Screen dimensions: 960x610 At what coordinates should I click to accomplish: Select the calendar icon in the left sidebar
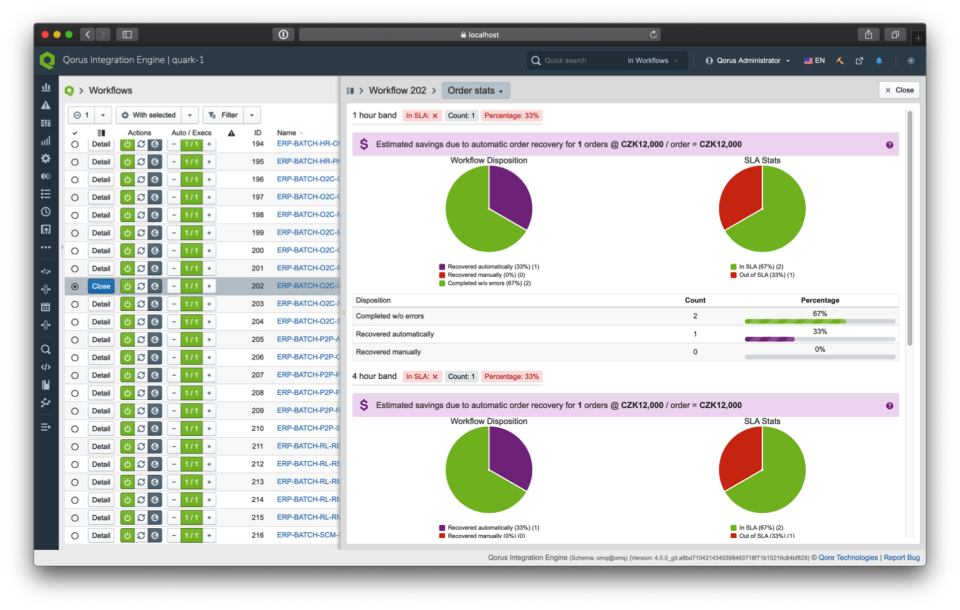tap(45, 307)
